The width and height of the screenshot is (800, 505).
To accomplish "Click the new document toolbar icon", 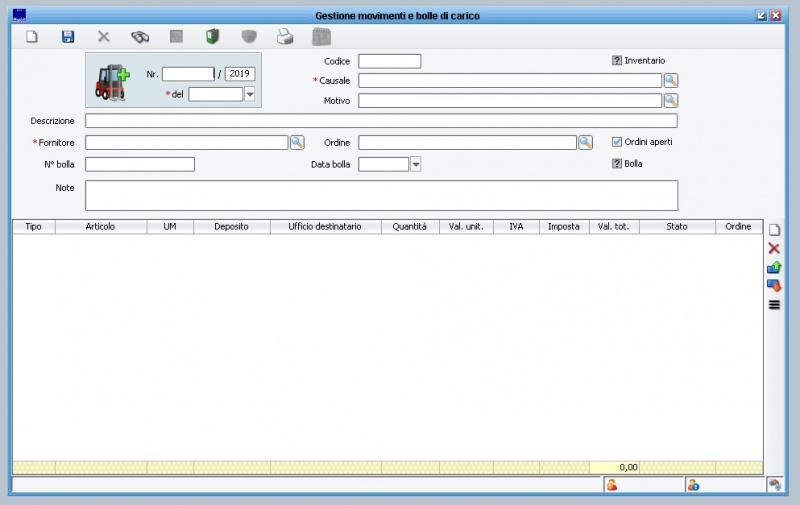I will [x=31, y=37].
